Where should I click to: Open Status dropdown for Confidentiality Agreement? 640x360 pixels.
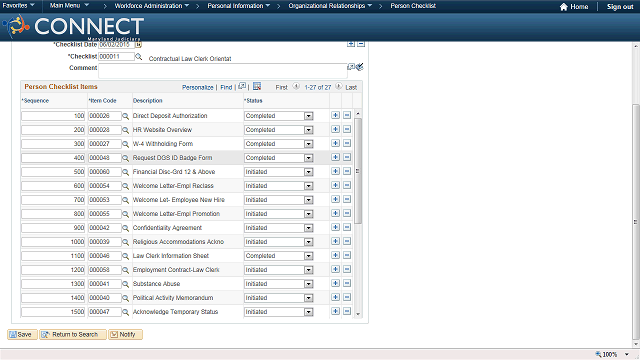coord(309,228)
